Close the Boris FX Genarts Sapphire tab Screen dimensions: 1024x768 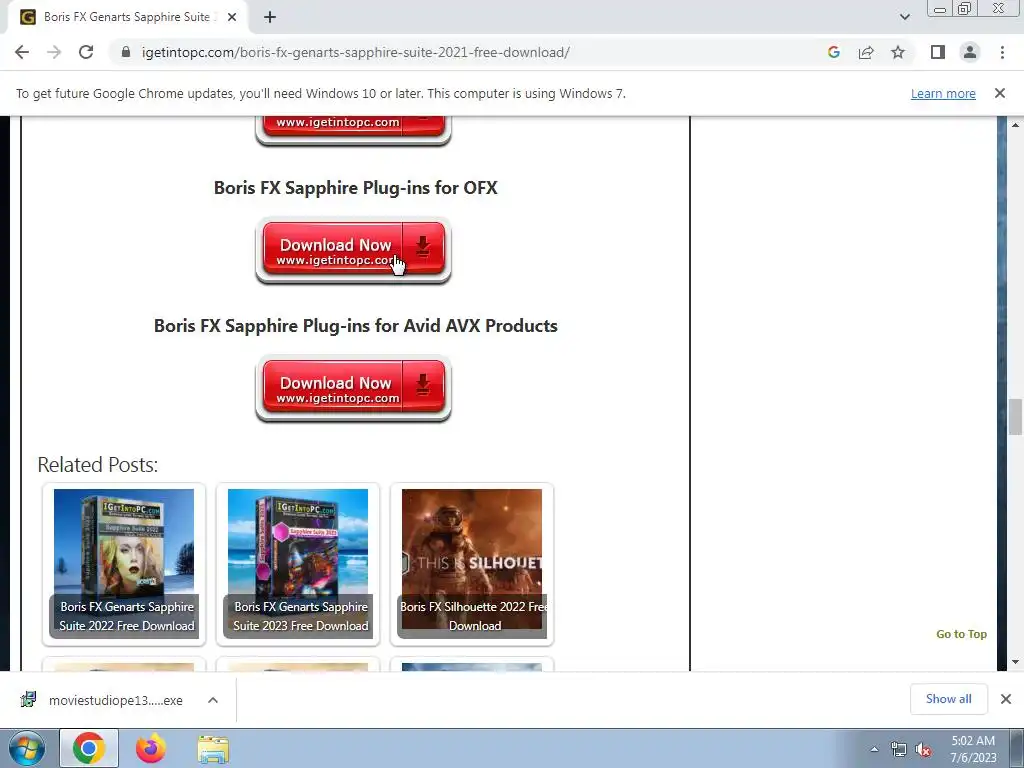pos(232,17)
